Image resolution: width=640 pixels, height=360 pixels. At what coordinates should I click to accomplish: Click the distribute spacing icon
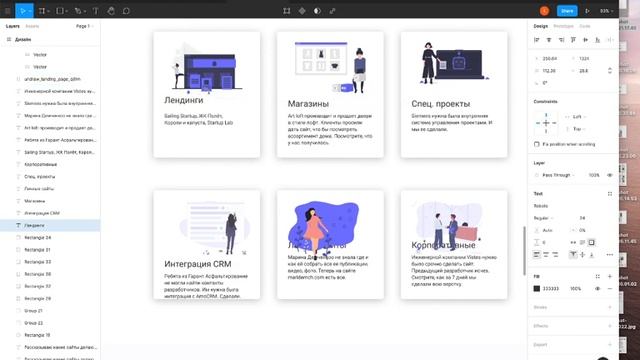pyautogui.click(x=610, y=40)
